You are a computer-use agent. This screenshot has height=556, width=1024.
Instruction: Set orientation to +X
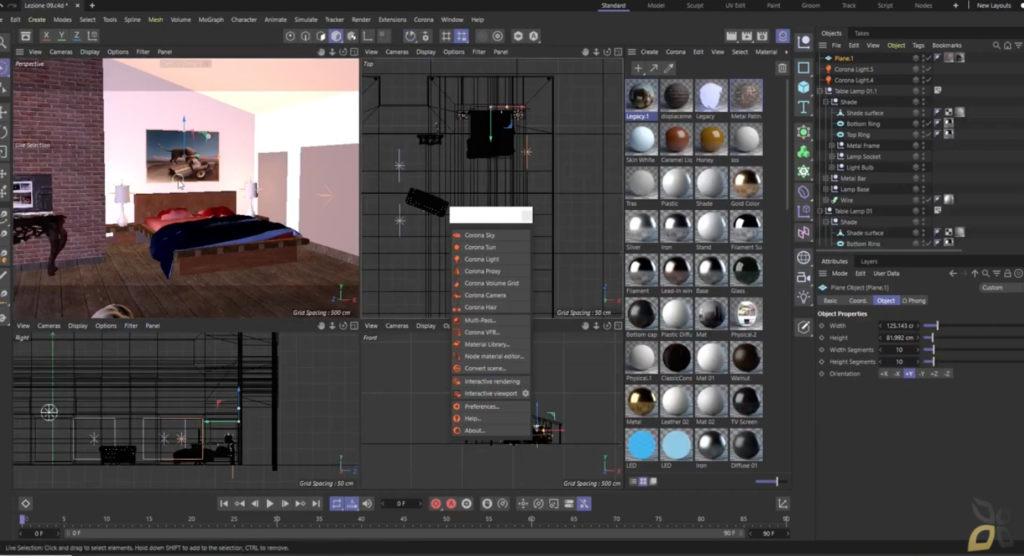(884, 374)
